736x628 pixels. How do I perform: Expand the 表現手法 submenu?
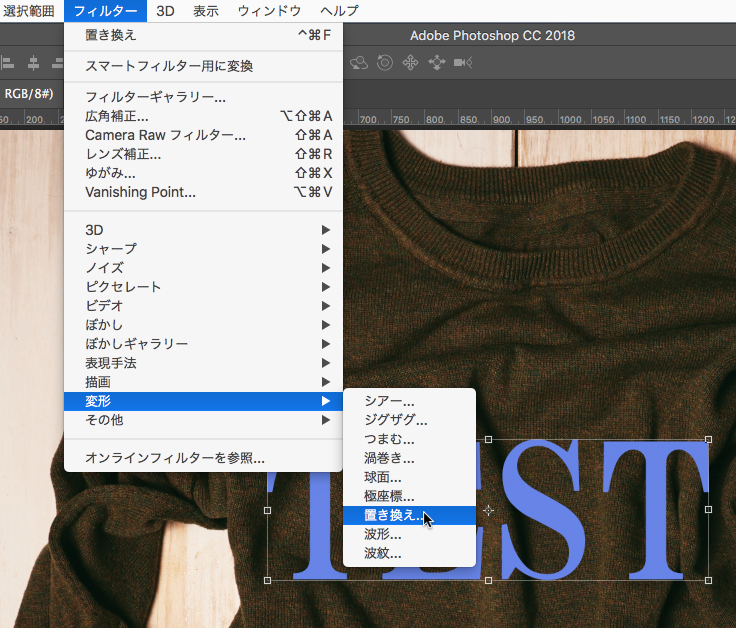pos(203,363)
